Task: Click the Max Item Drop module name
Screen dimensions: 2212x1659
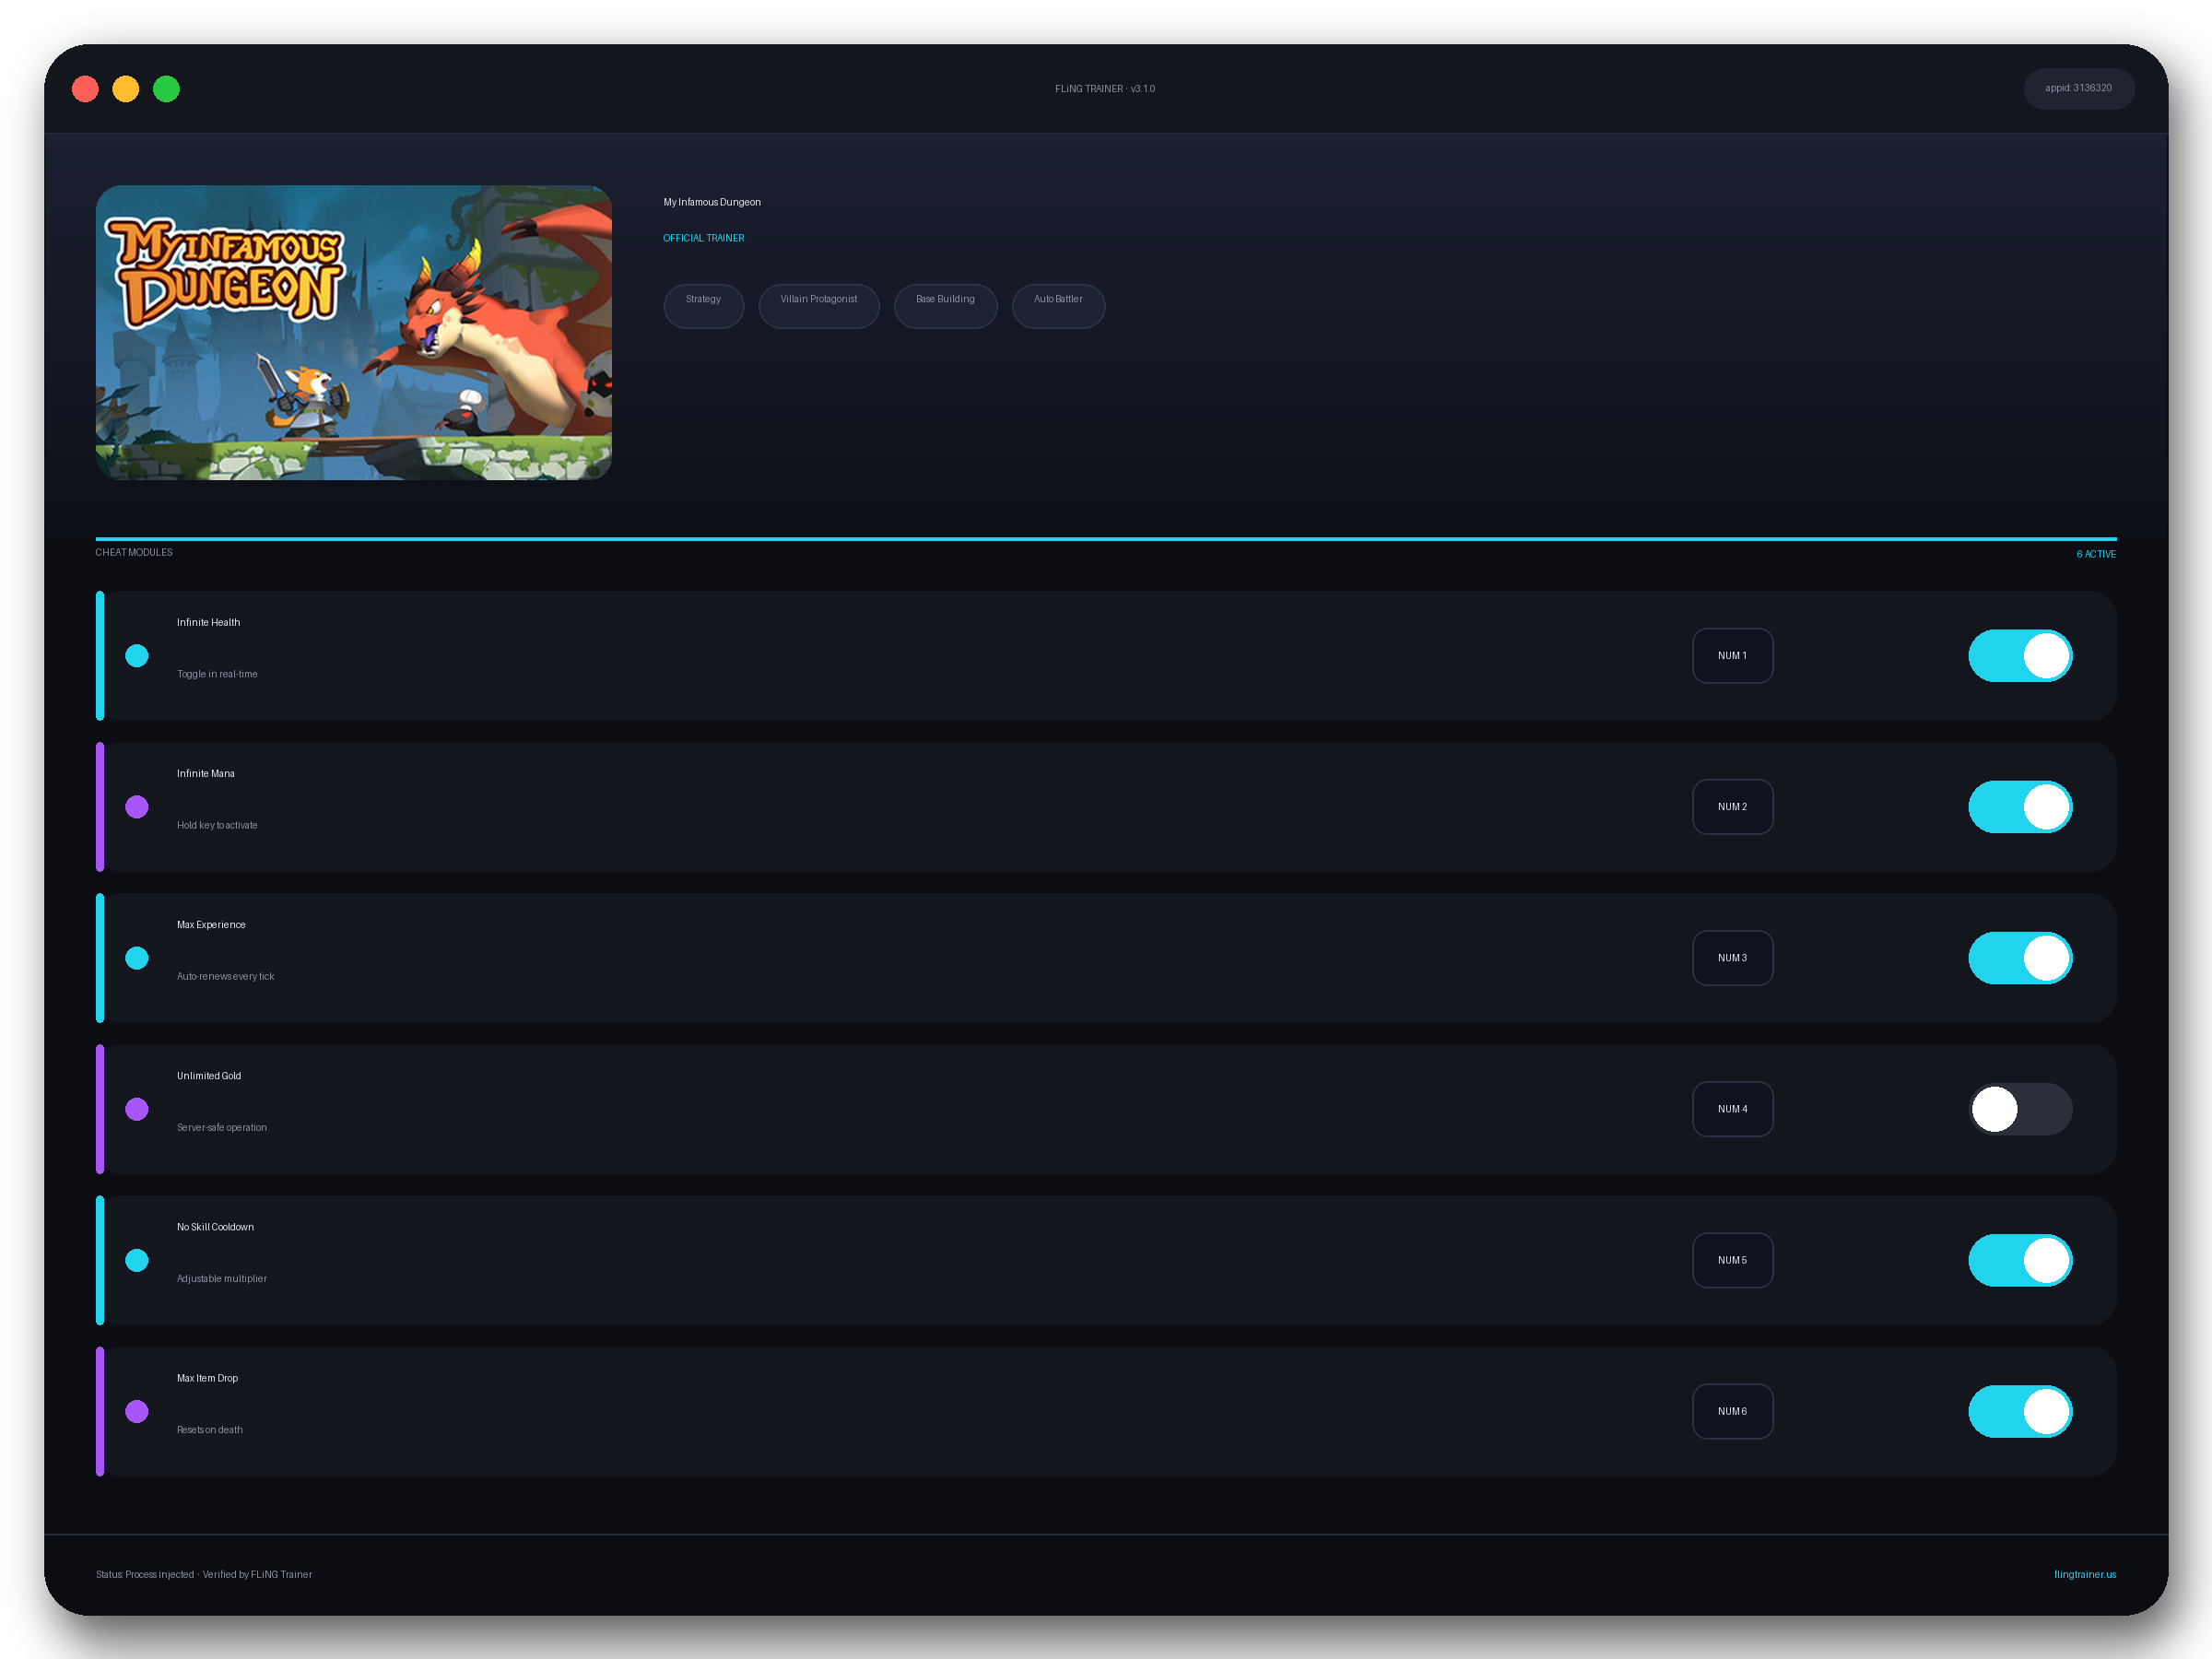Action: point(207,1377)
